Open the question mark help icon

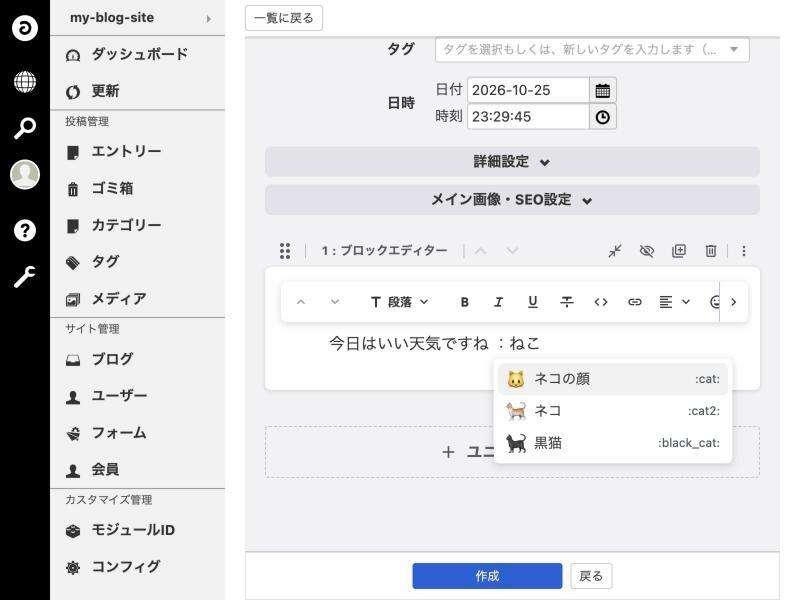click(24, 231)
